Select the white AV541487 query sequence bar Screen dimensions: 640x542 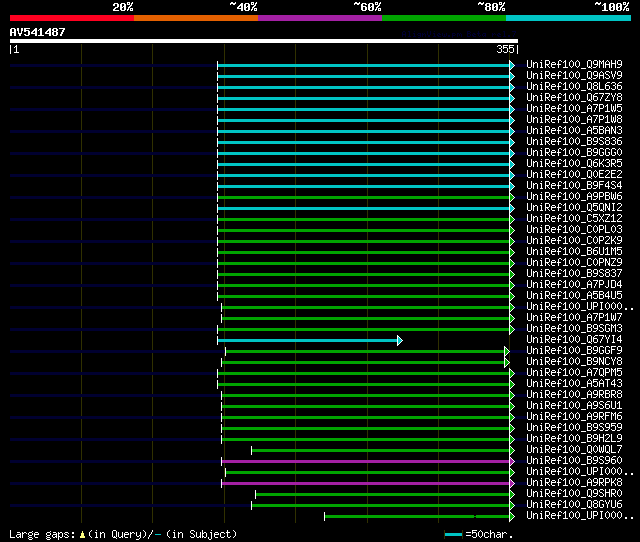(264, 41)
